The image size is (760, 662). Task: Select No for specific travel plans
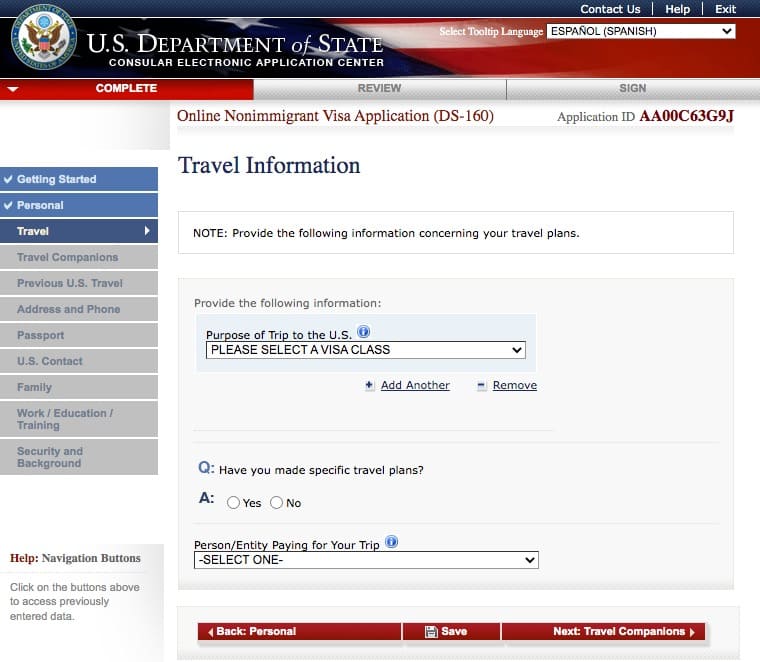277,503
